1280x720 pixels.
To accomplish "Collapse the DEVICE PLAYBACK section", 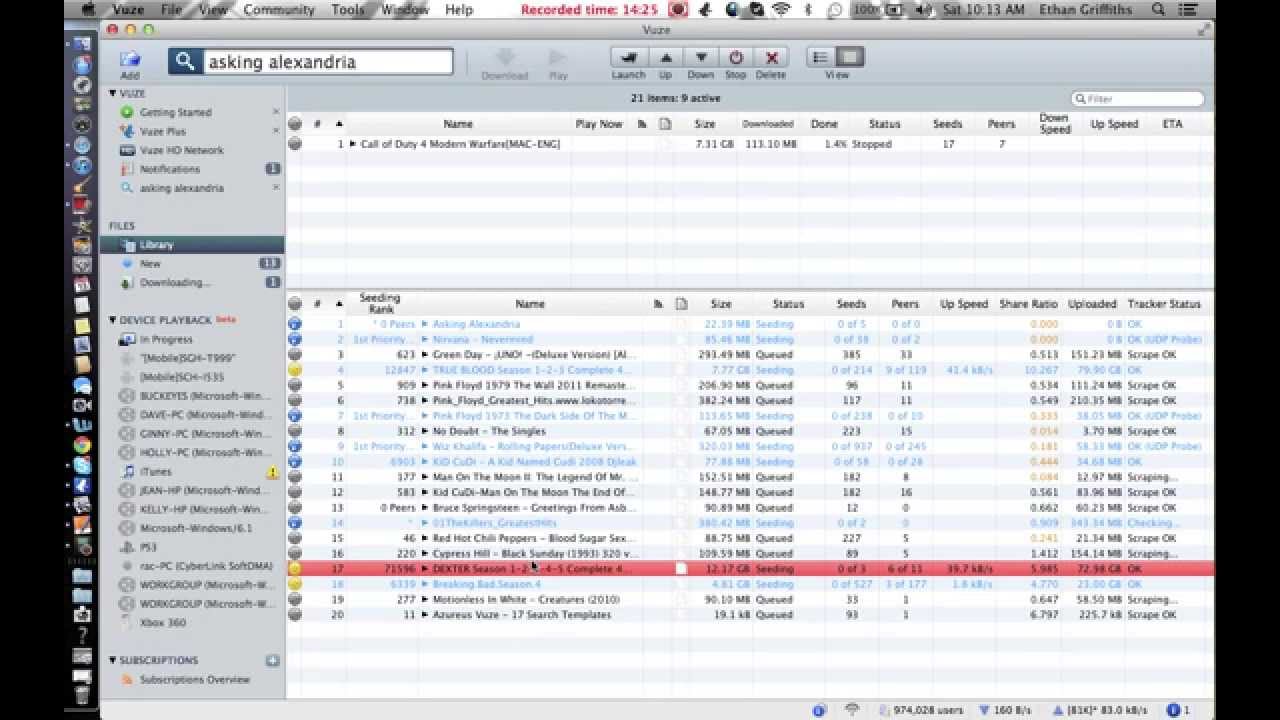I will tap(113, 320).
